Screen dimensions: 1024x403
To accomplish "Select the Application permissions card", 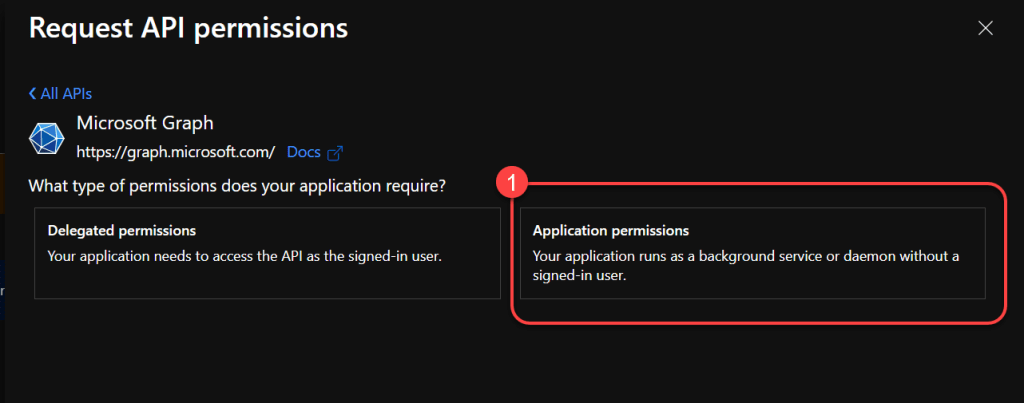I will pos(752,253).
